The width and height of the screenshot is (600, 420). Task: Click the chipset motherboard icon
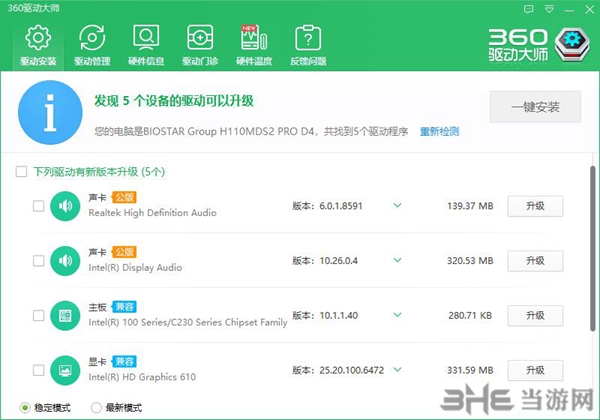[x=65, y=316]
